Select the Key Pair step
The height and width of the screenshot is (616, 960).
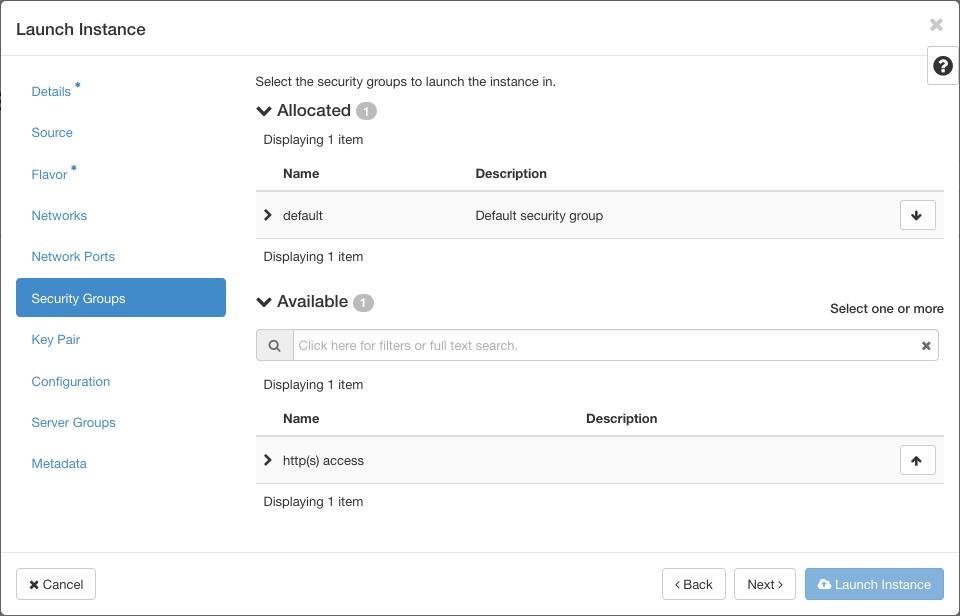coord(55,339)
